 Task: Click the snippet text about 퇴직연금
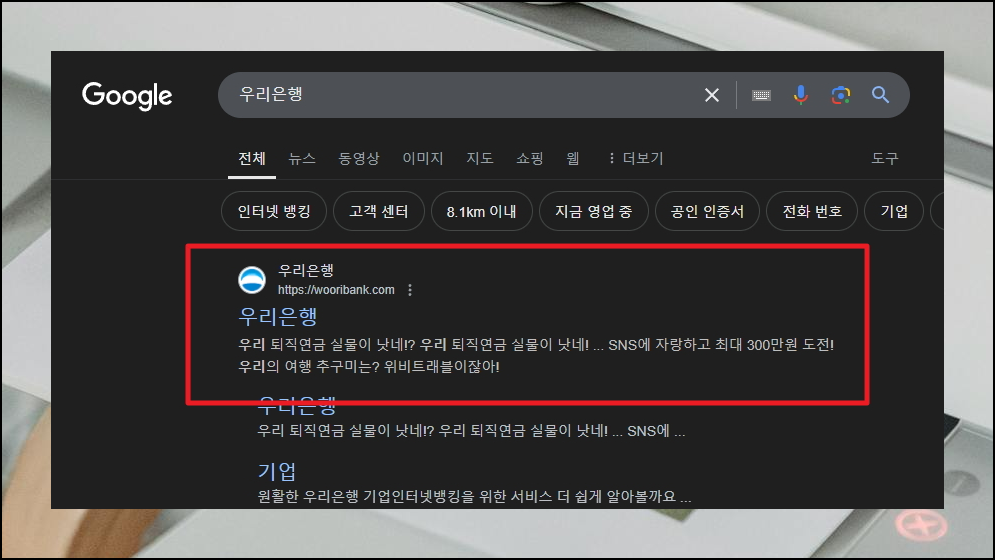(x=536, y=356)
